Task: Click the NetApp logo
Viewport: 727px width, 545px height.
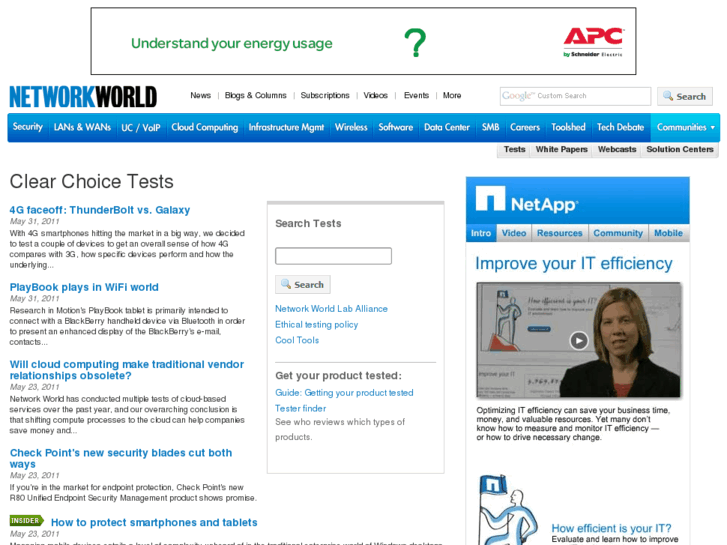Action: point(527,199)
